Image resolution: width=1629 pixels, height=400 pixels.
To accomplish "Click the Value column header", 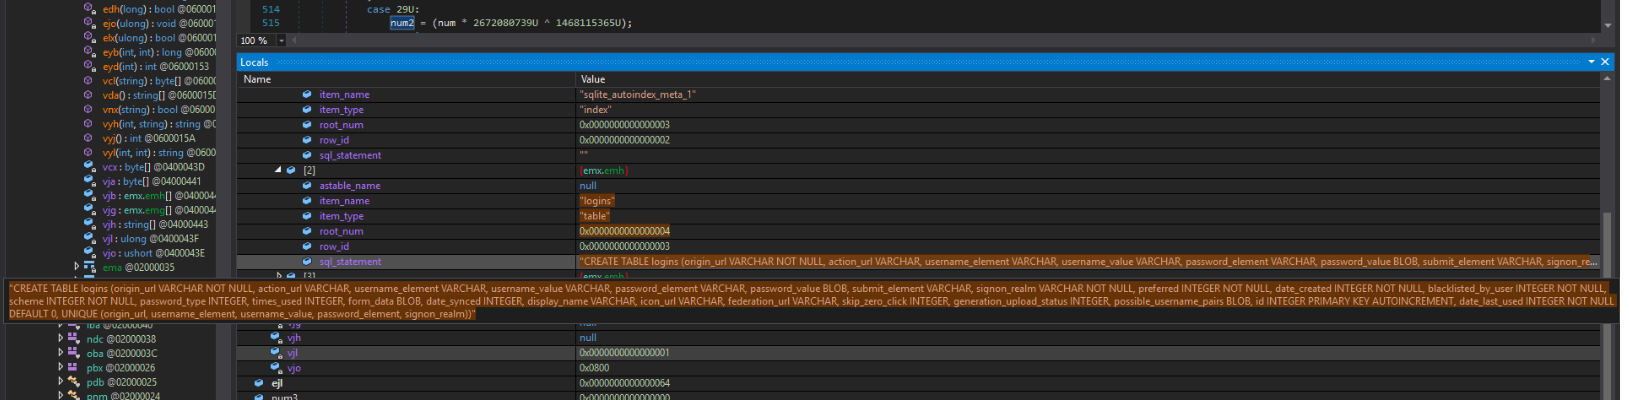I will pos(592,79).
